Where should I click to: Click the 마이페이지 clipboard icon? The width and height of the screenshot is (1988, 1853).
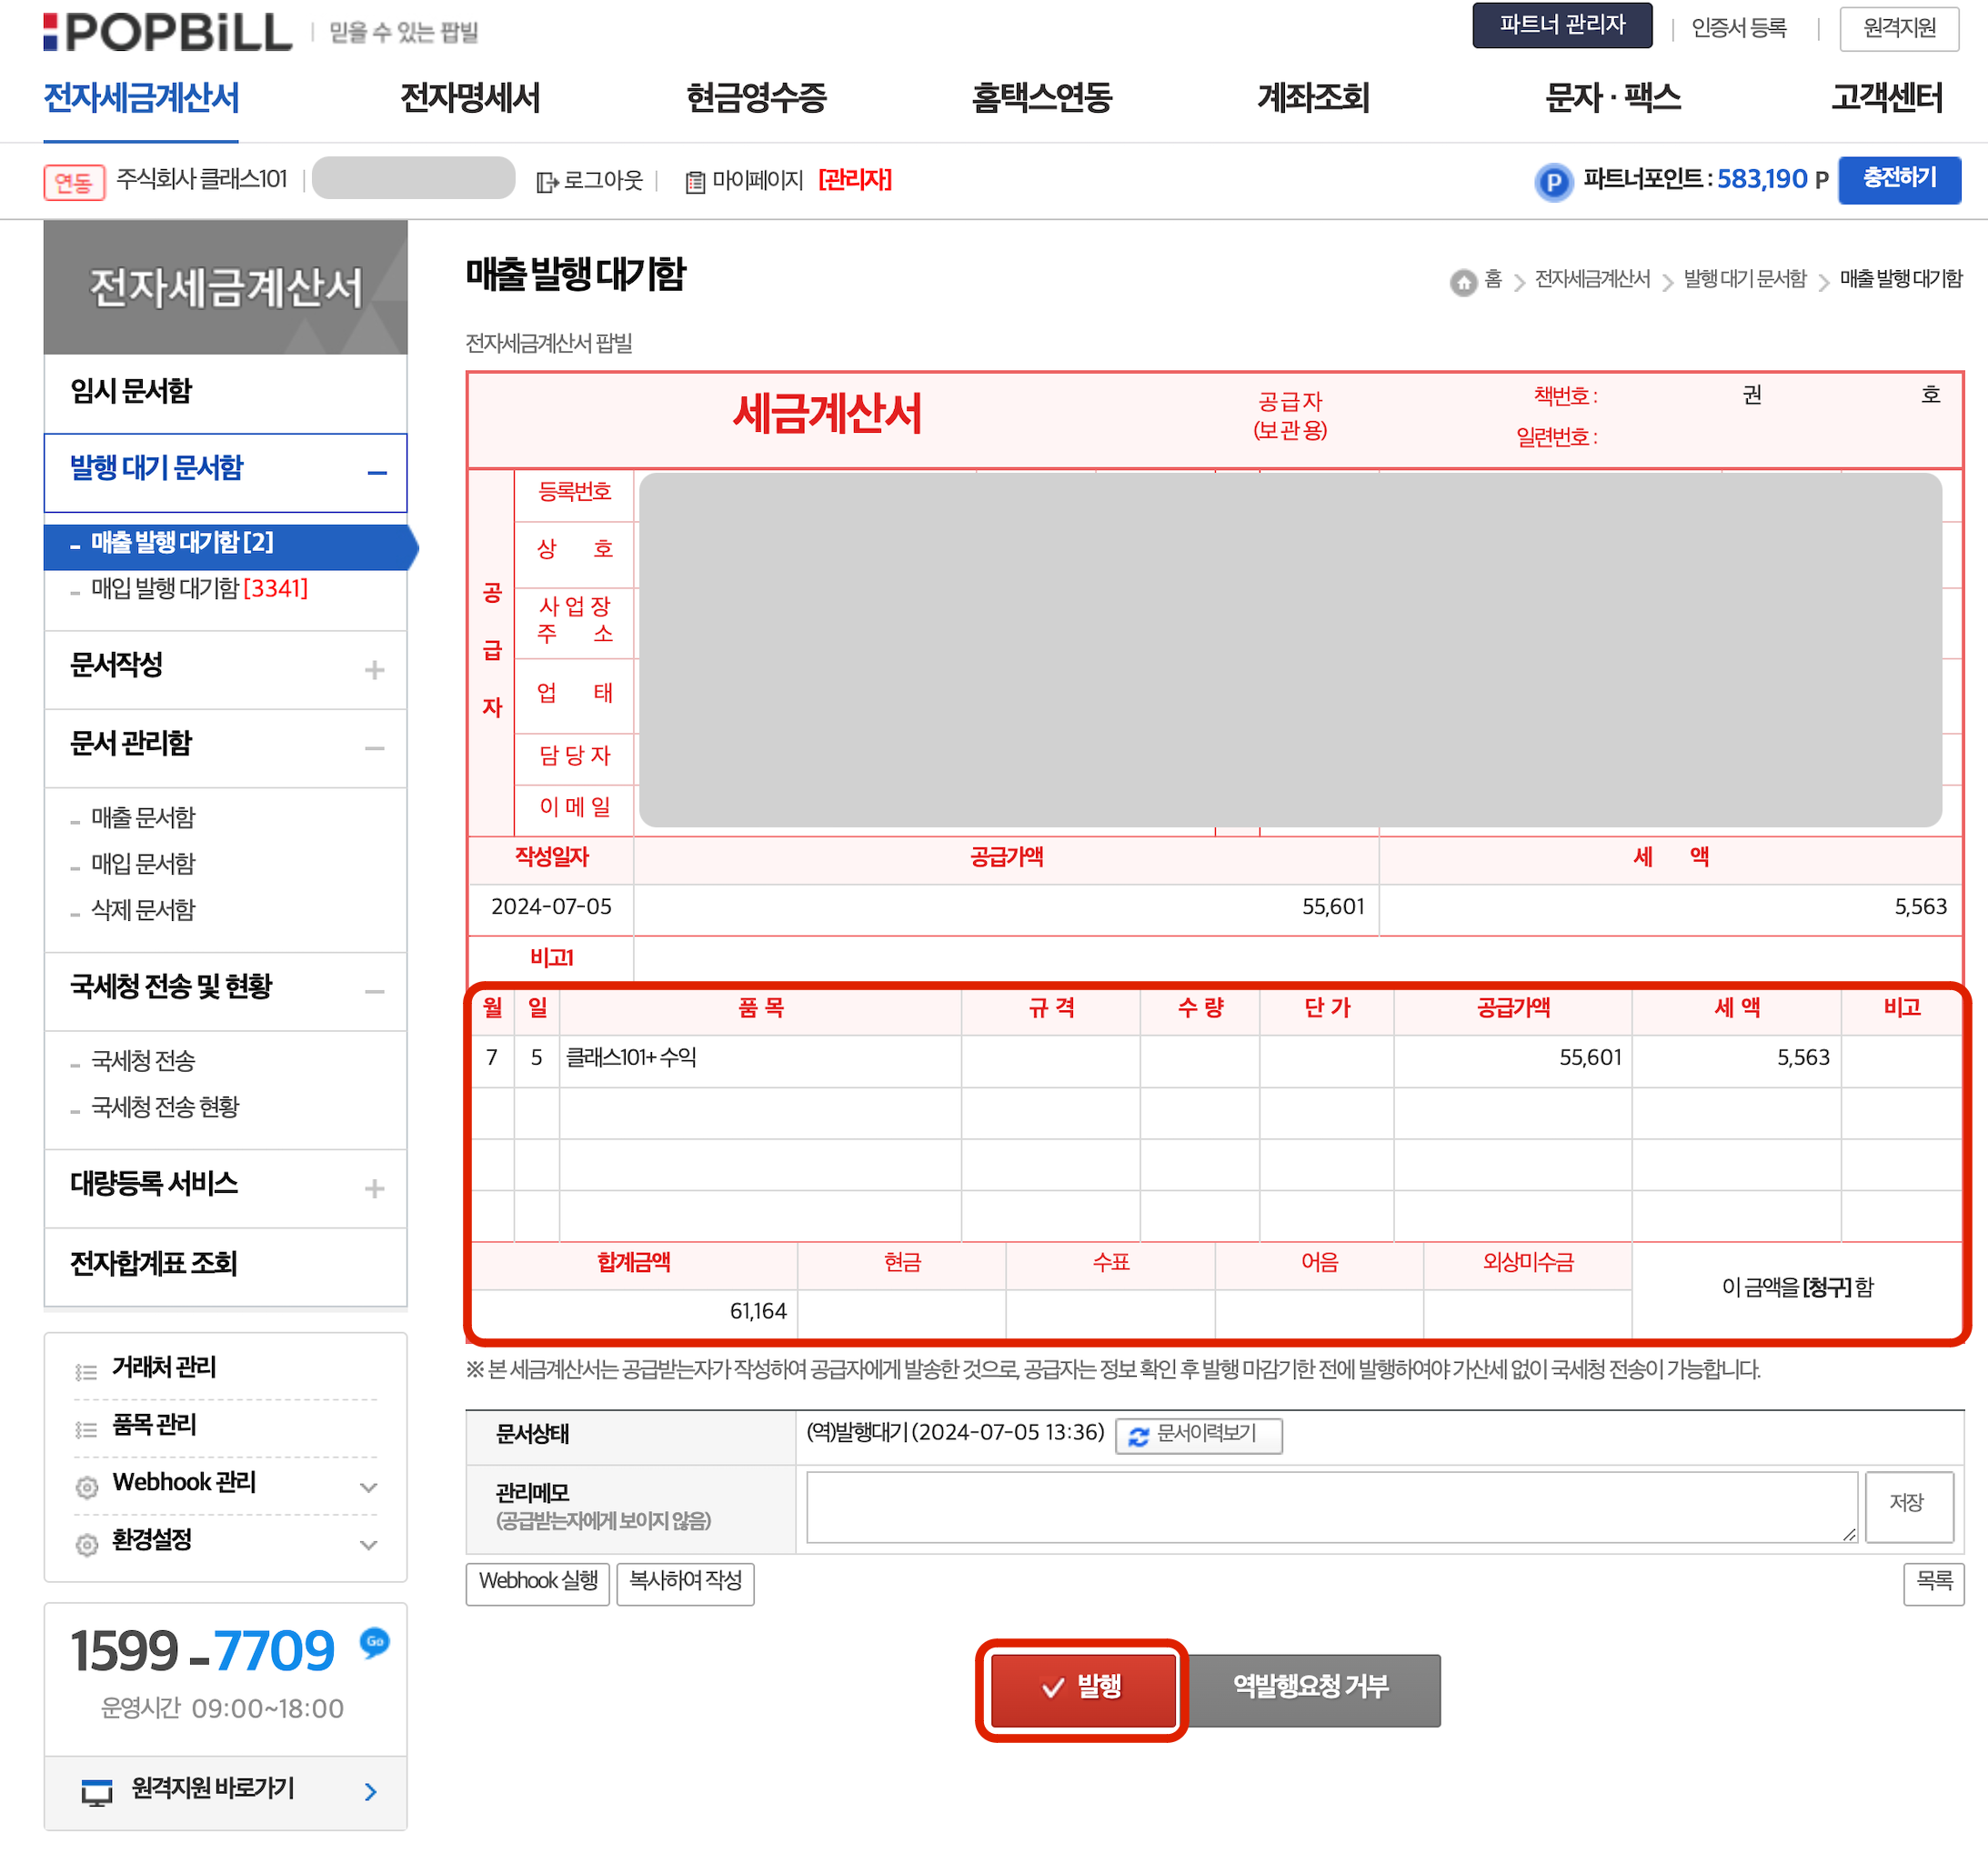tap(695, 182)
